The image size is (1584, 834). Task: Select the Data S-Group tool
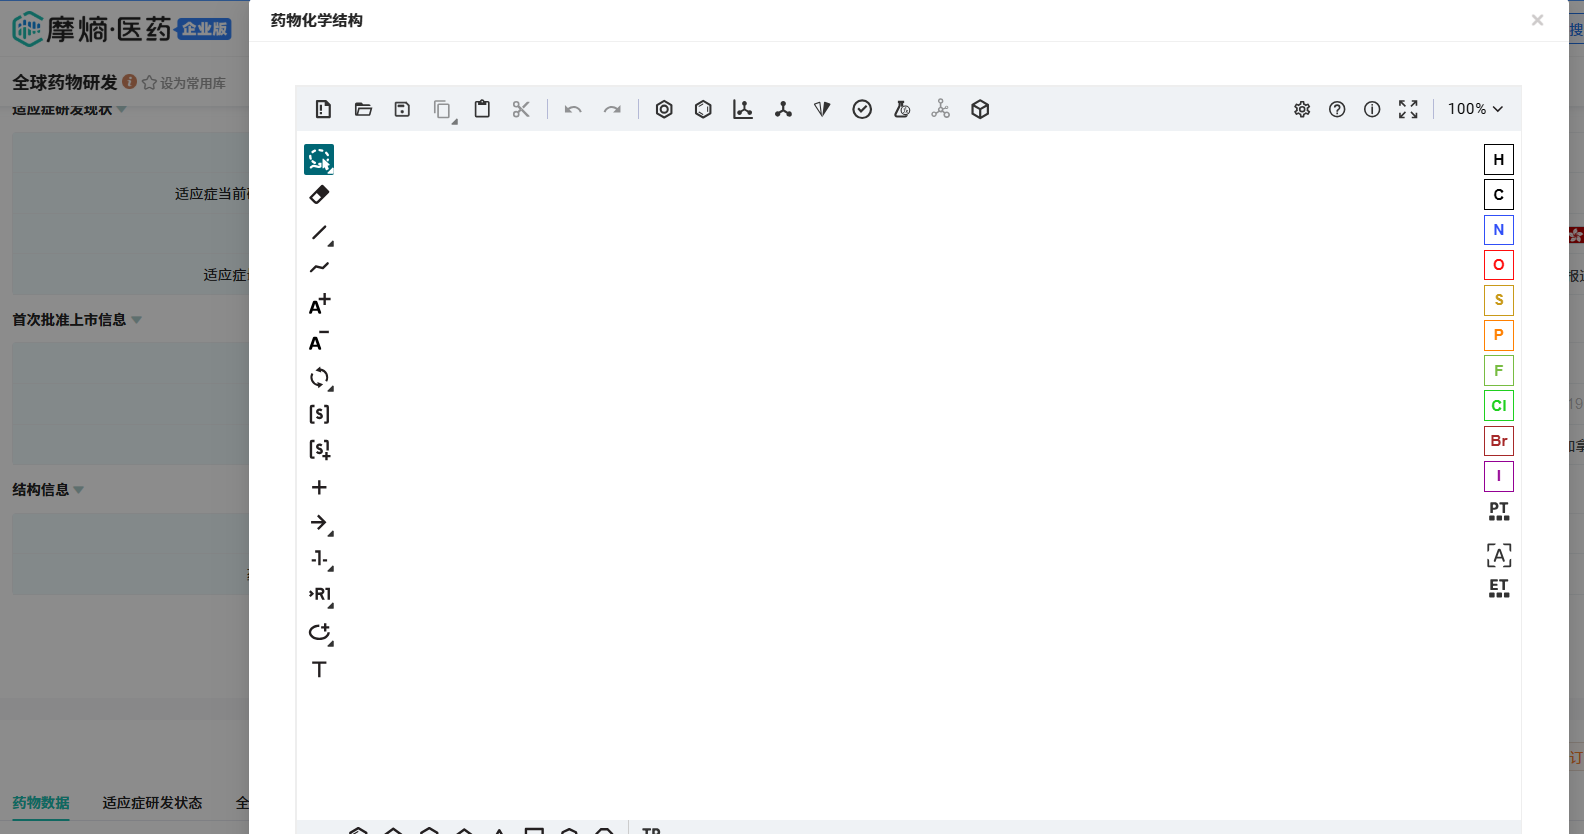(319, 449)
